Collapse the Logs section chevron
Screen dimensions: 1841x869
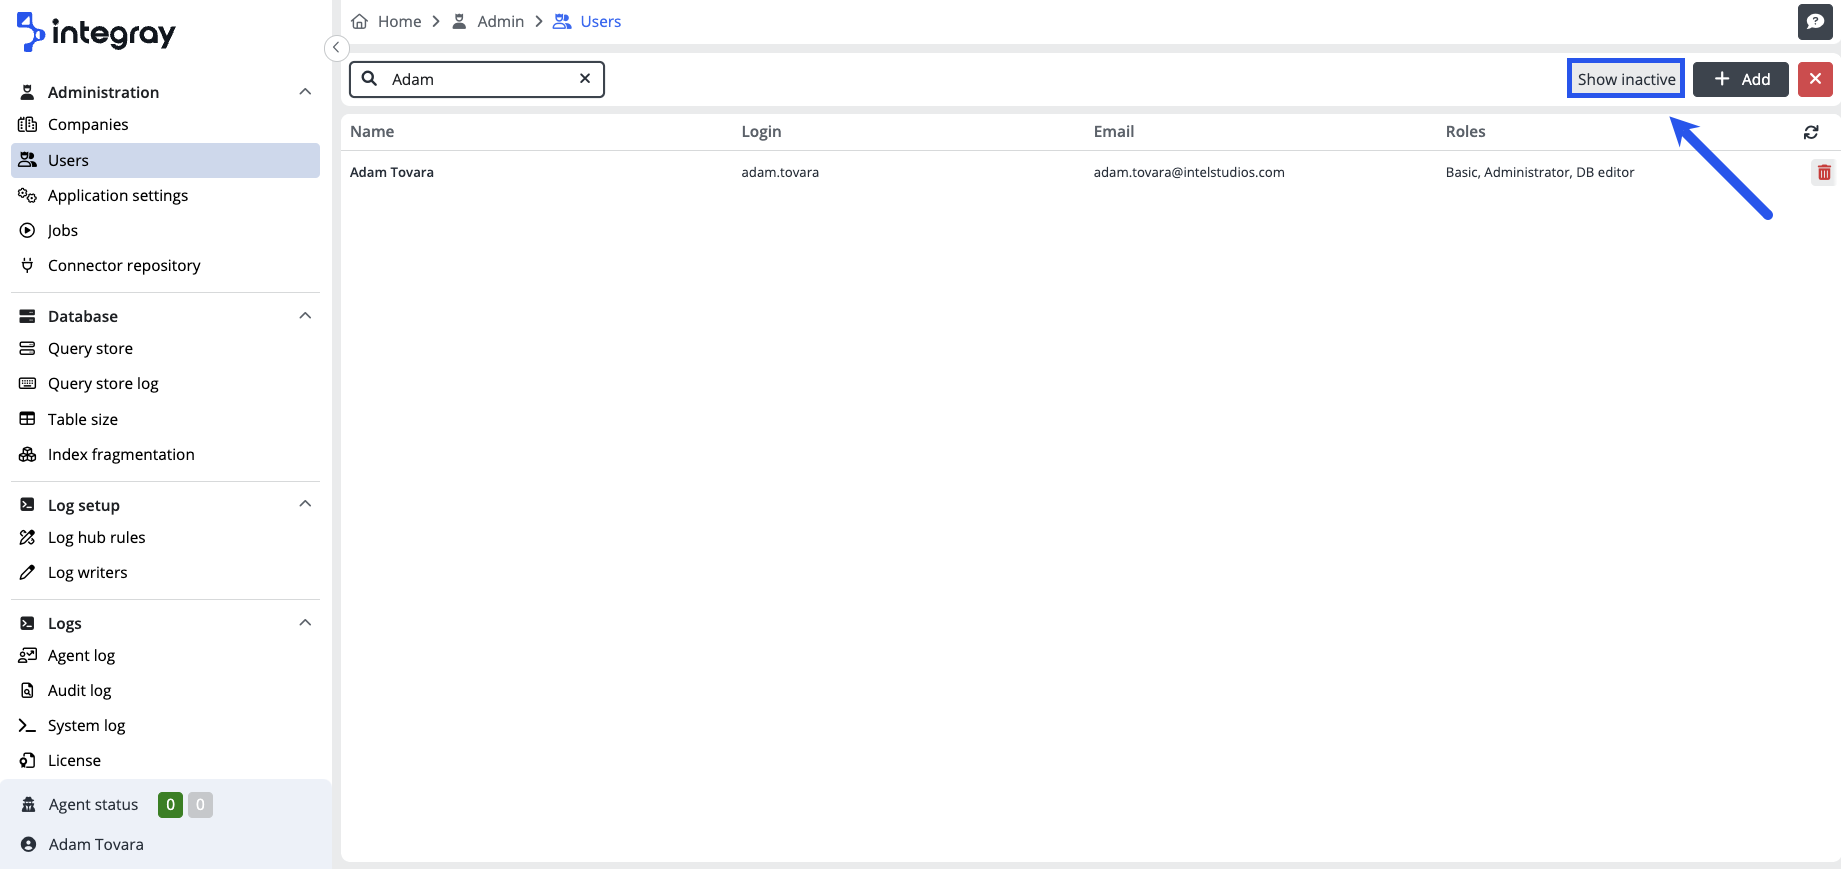point(305,623)
